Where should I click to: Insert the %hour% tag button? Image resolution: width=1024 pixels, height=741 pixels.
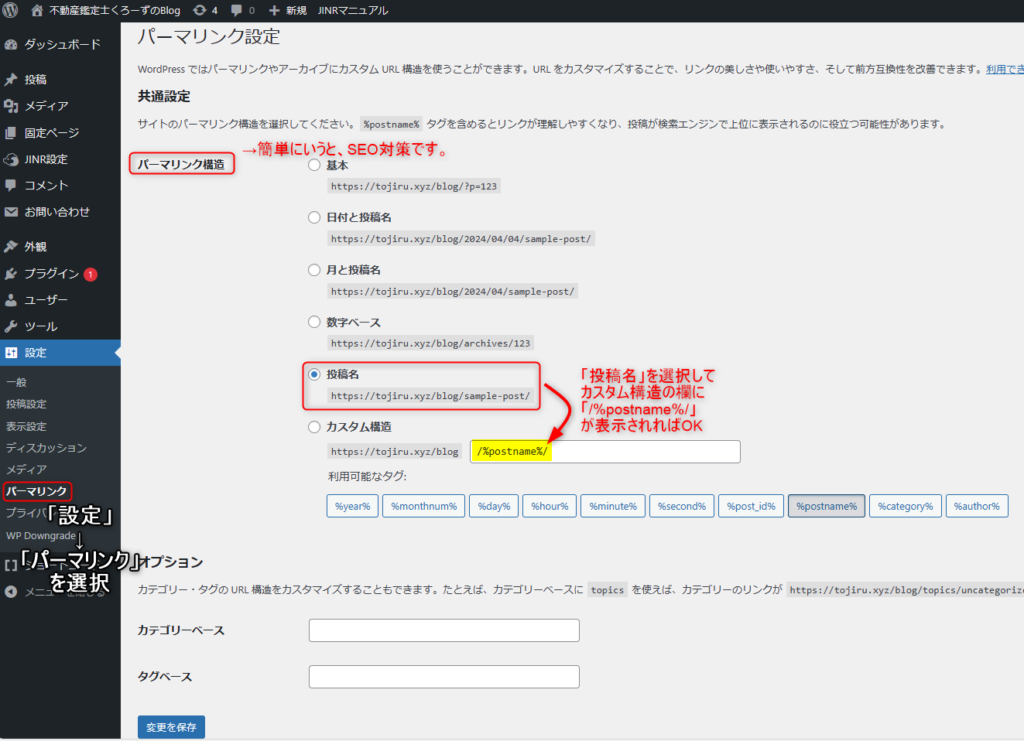pyautogui.click(x=549, y=506)
